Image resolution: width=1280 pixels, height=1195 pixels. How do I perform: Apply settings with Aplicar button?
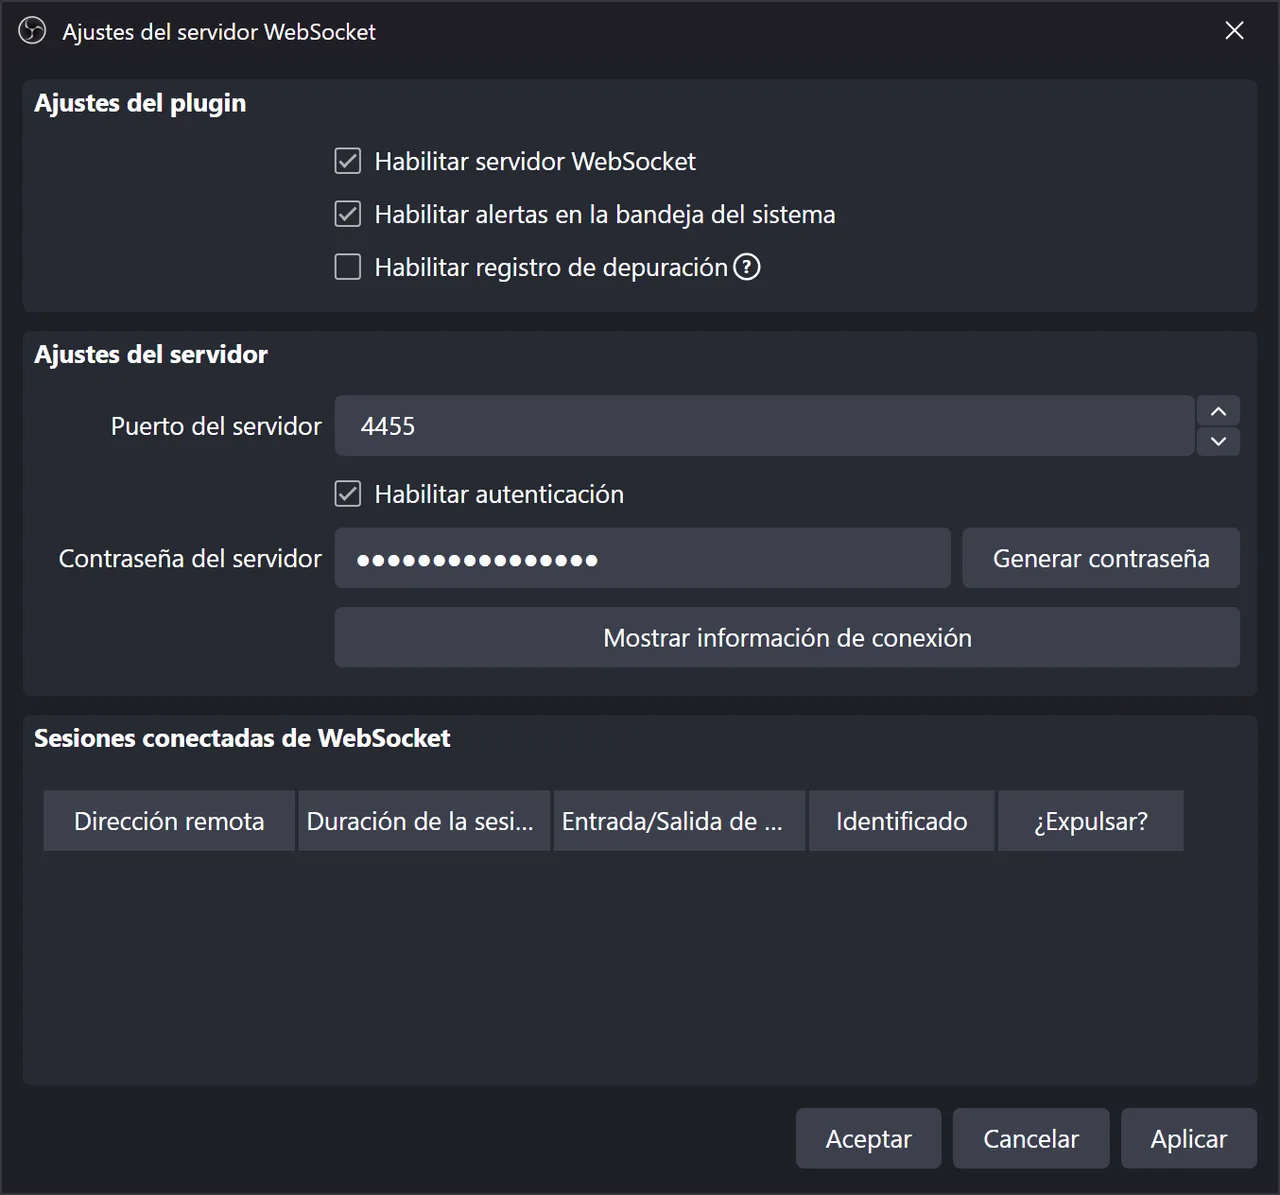pos(1189,1138)
